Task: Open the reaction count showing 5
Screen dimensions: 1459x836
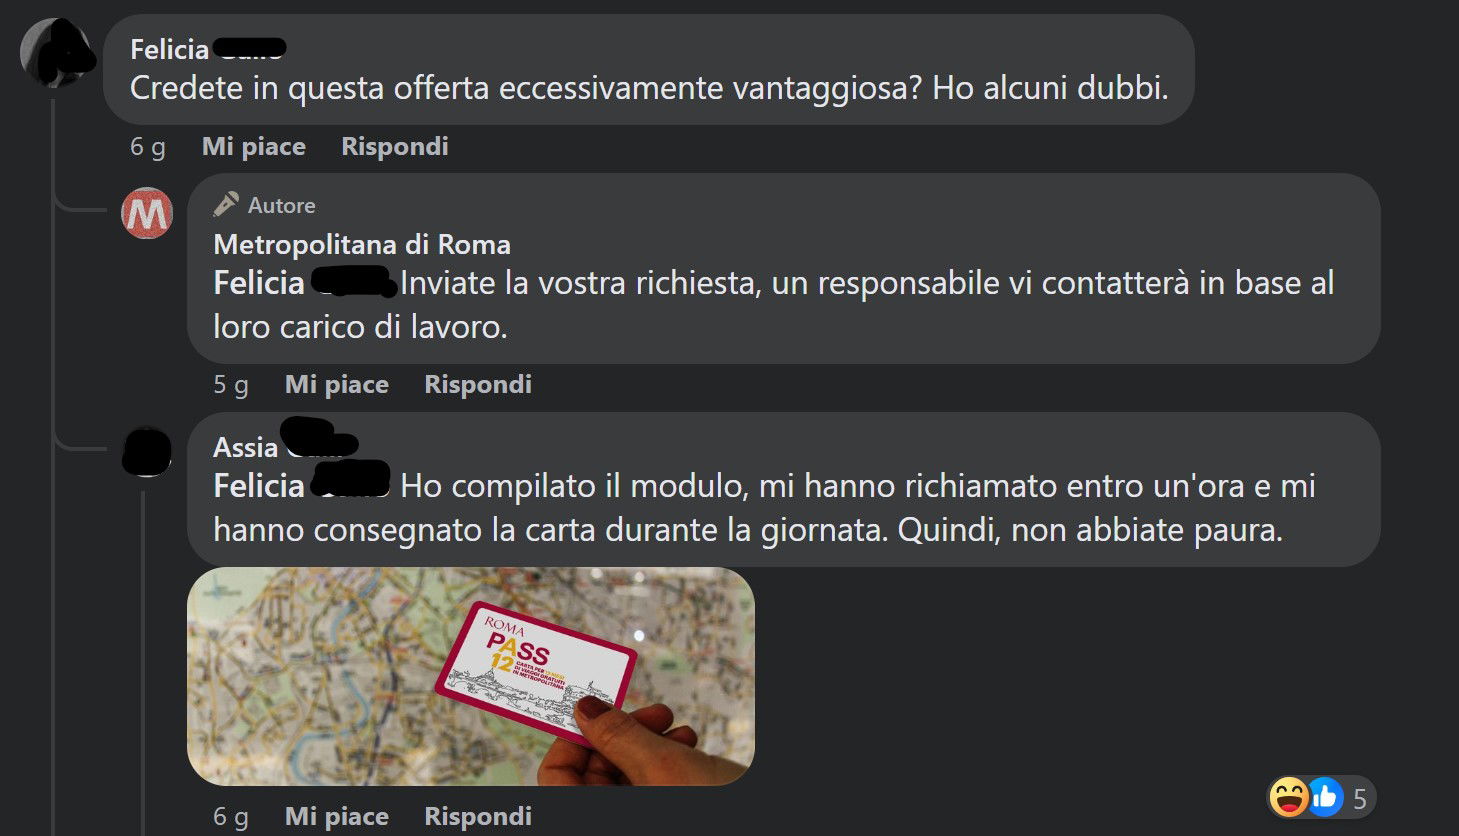Action: click(1360, 798)
